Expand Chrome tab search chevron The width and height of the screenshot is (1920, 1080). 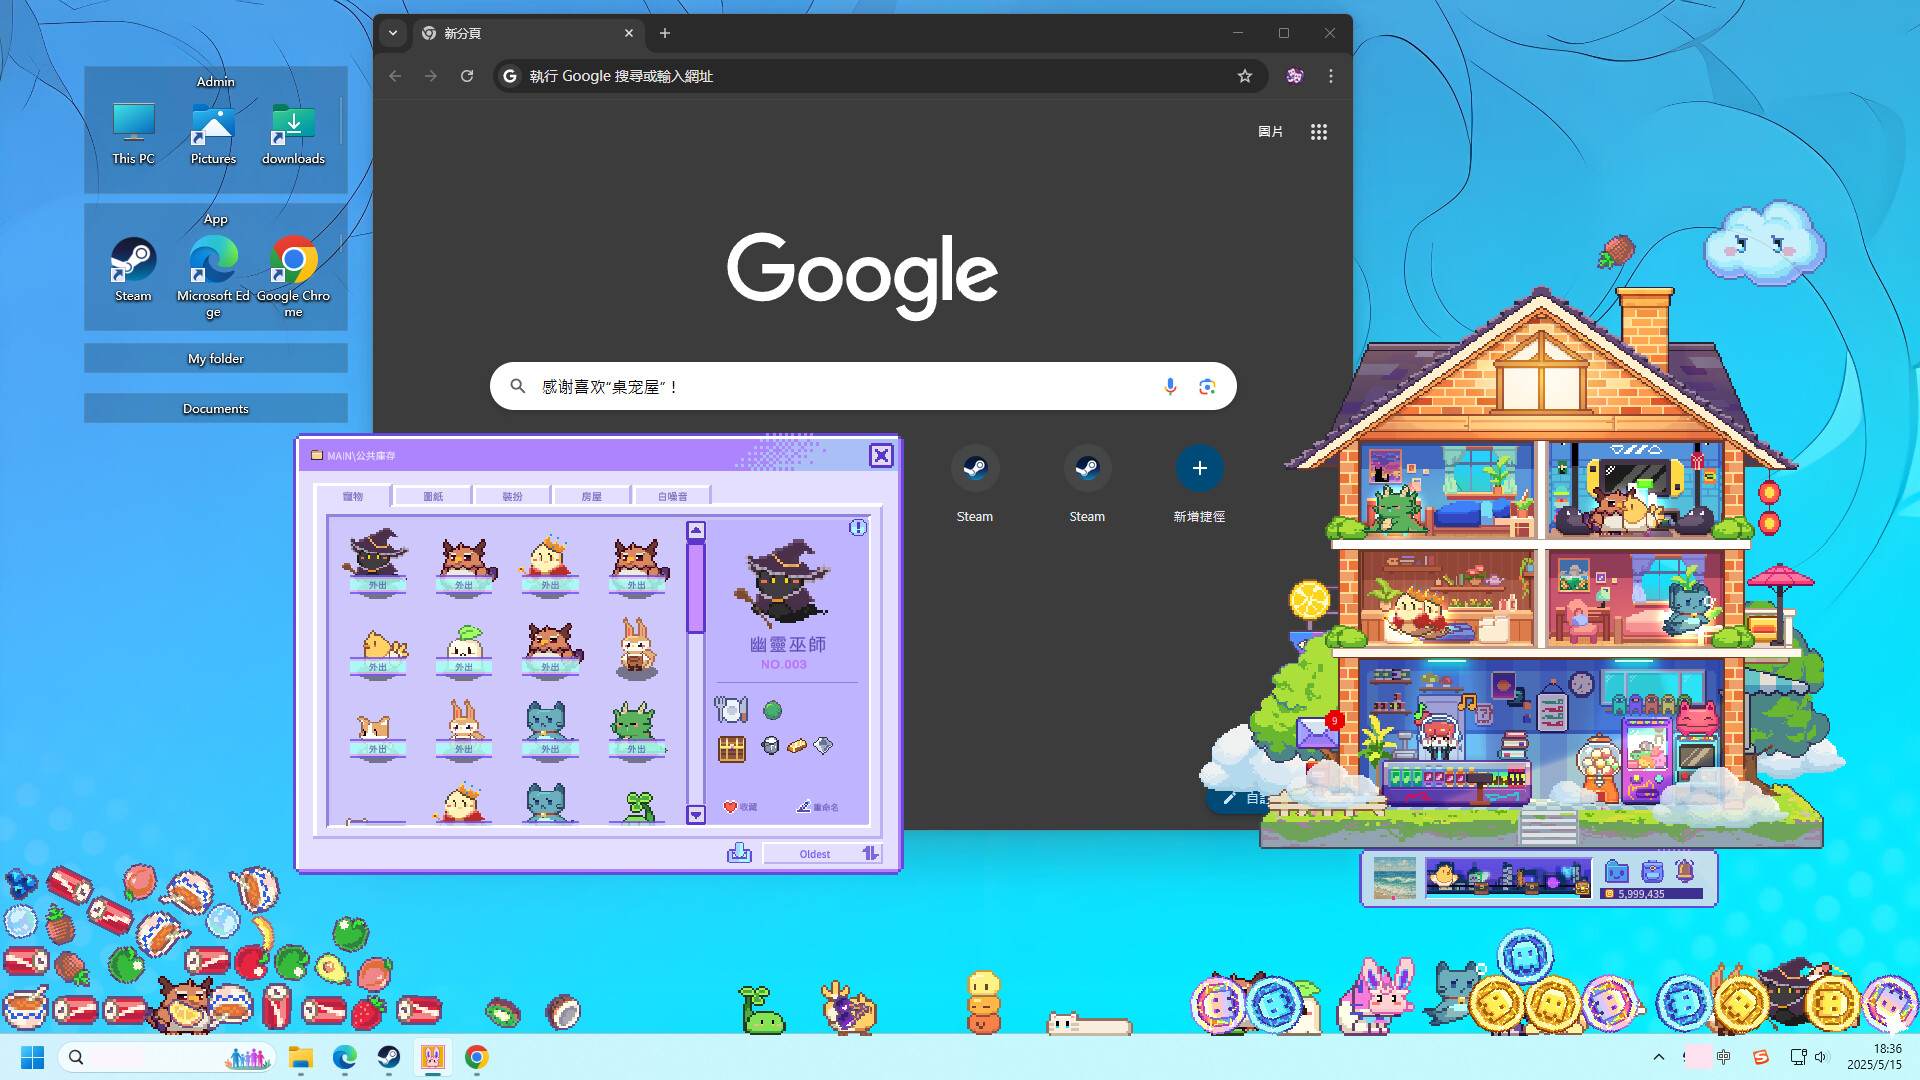point(393,33)
